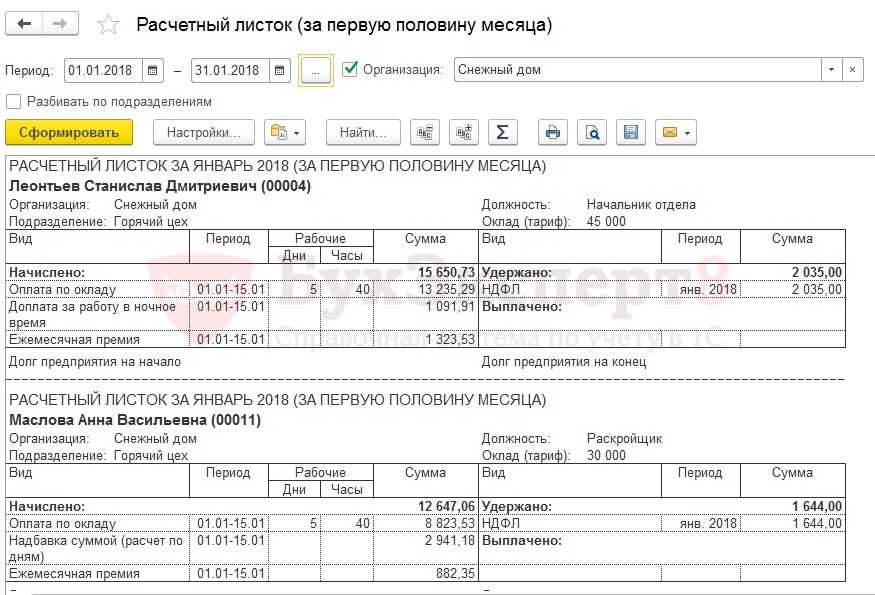Image resolution: width=875 pixels, height=595 pixels.
Task: Expand all groups icon with plus
Action: click(464, 132)
